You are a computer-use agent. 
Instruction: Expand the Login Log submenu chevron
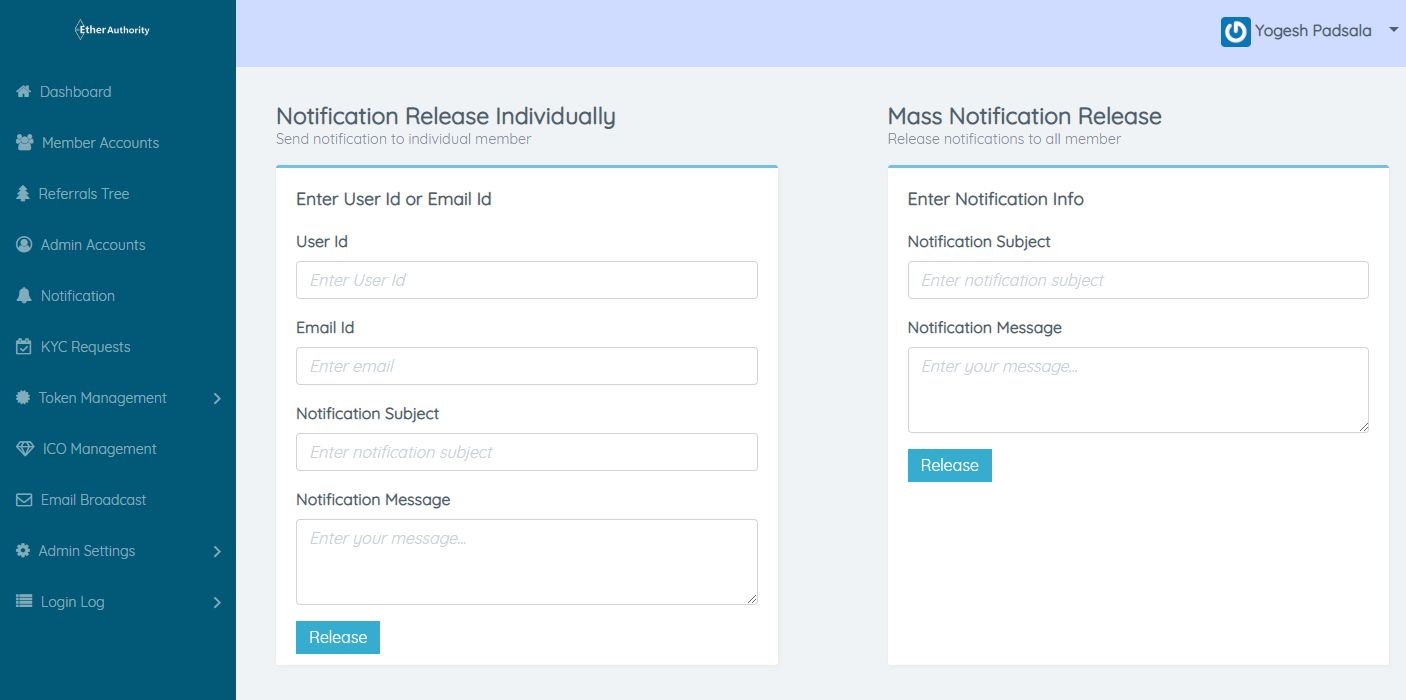click(217, 603)
